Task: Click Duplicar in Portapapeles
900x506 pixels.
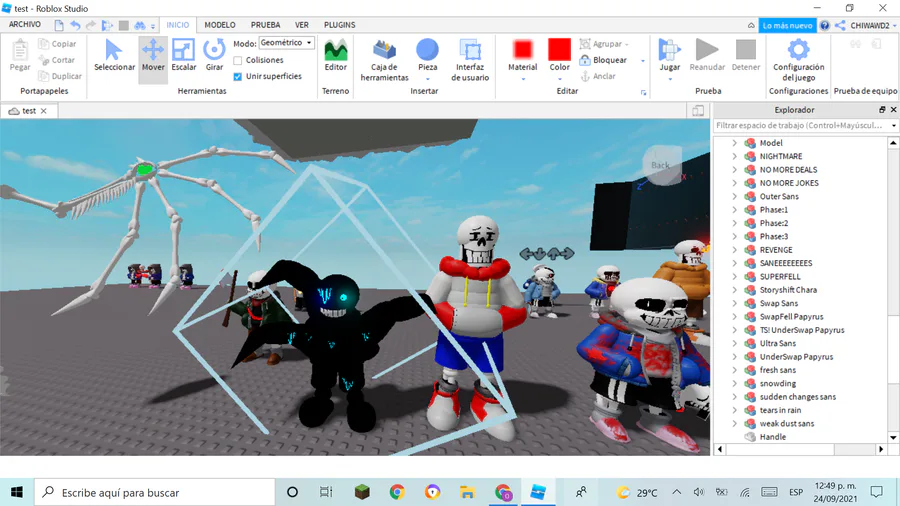Action: [x=60, y=76]
